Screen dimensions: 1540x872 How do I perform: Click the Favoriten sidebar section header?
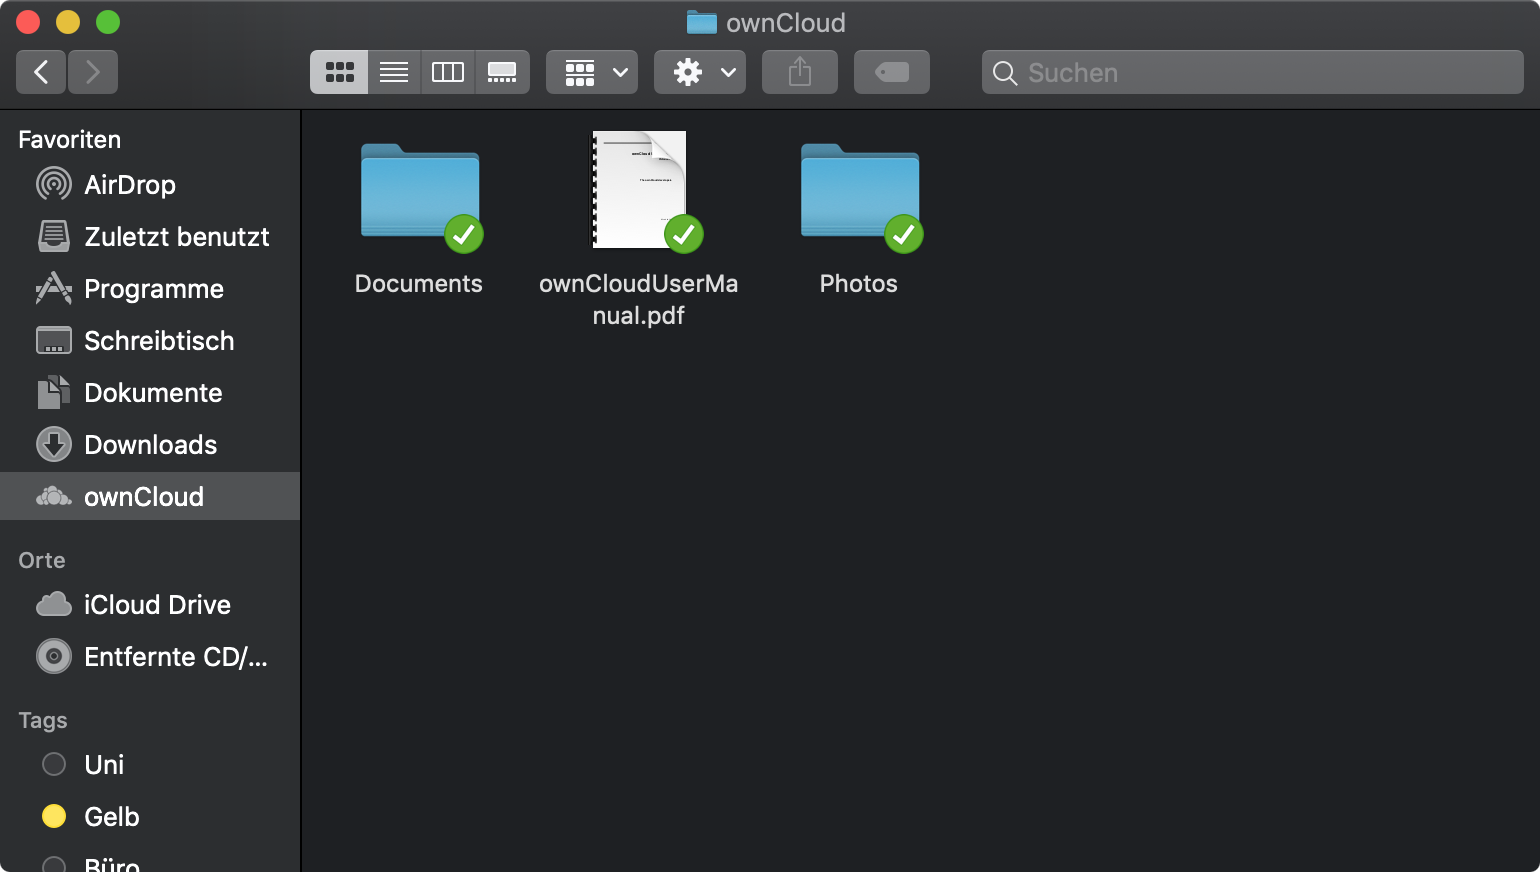(x=70, y=140)
